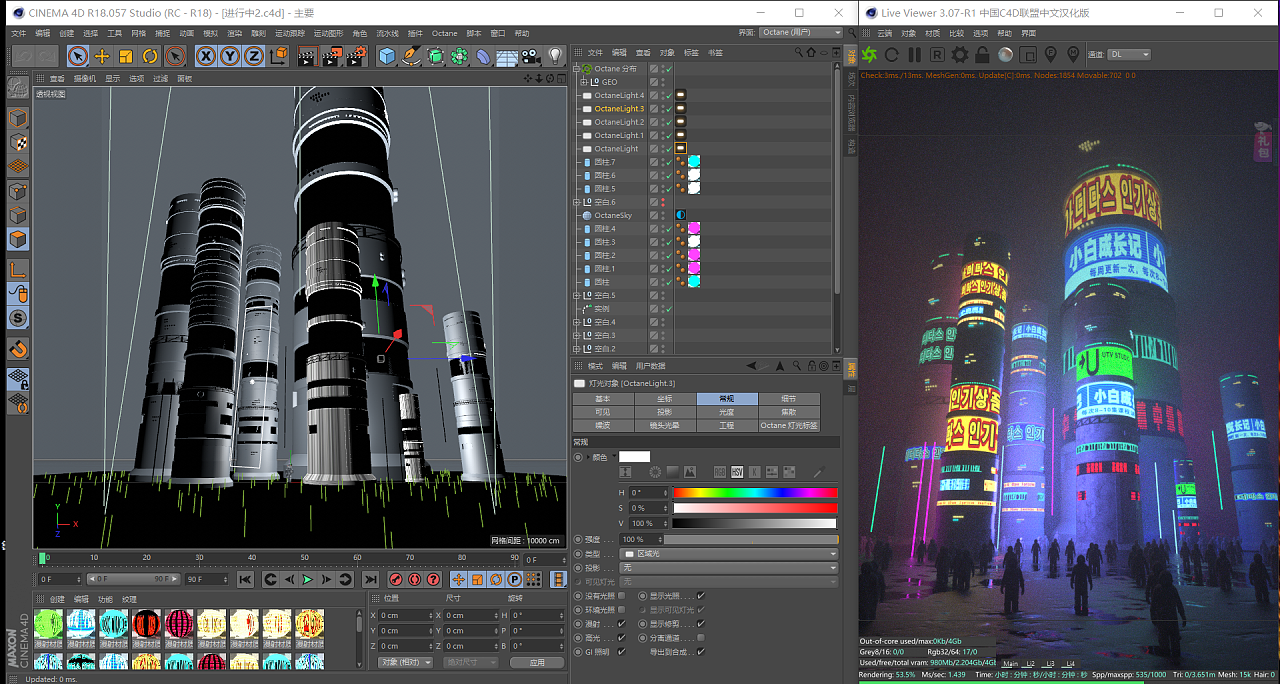Viewport: 1280px width, 684px height.
Task: Click the hue H gradient slider
Action: (755, 492)
